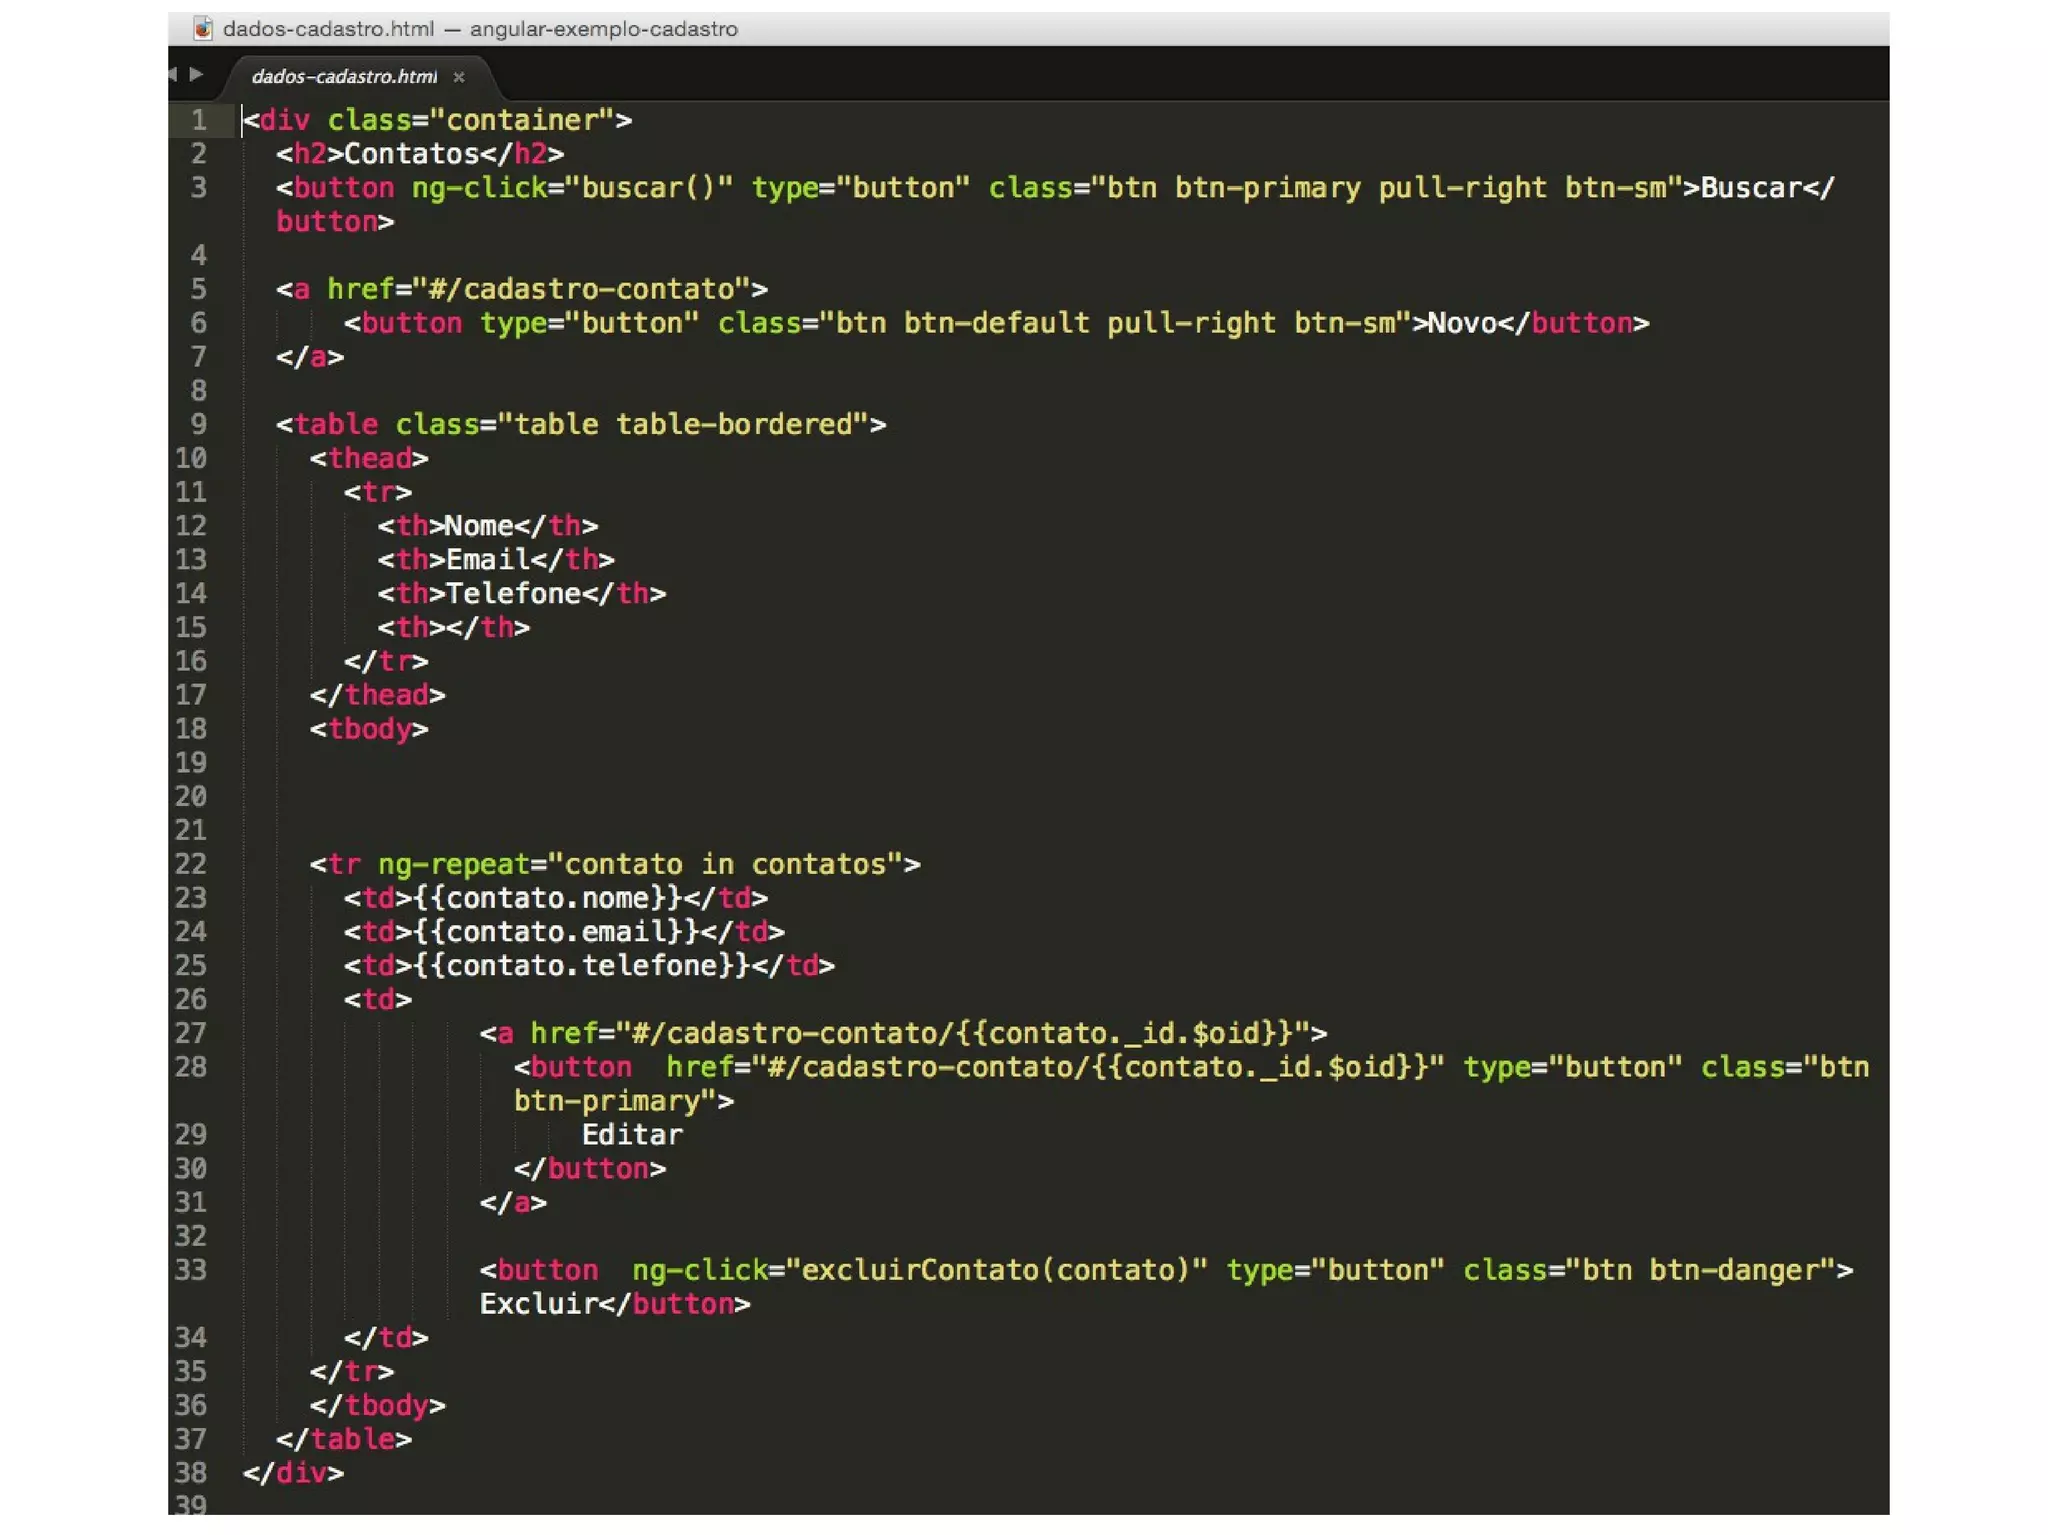The width and height of the screenshot is (2048, 1535).
Task: Click the excluirContato(contato) call text
Action: click(996, 1270)
